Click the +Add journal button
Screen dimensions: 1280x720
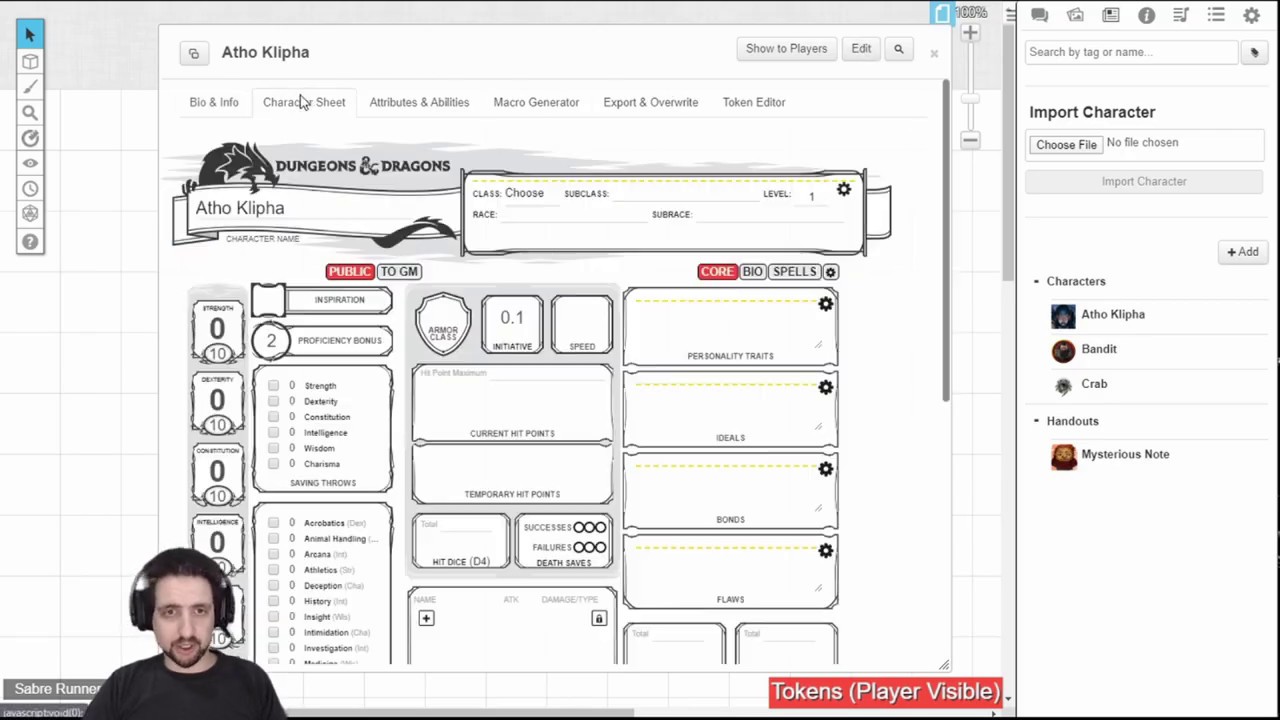1243,252
